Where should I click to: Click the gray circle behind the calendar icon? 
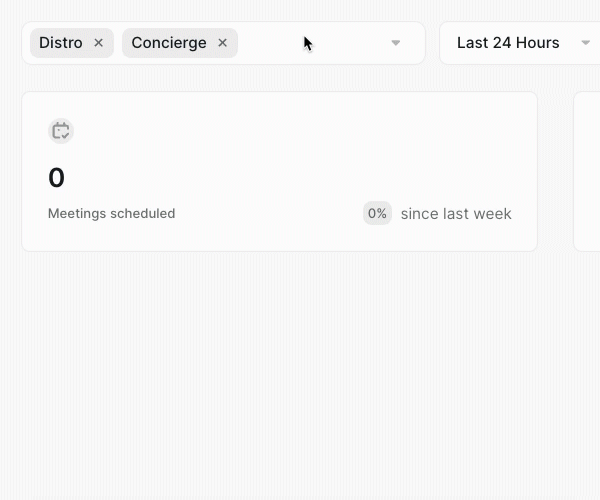point(61,131)
